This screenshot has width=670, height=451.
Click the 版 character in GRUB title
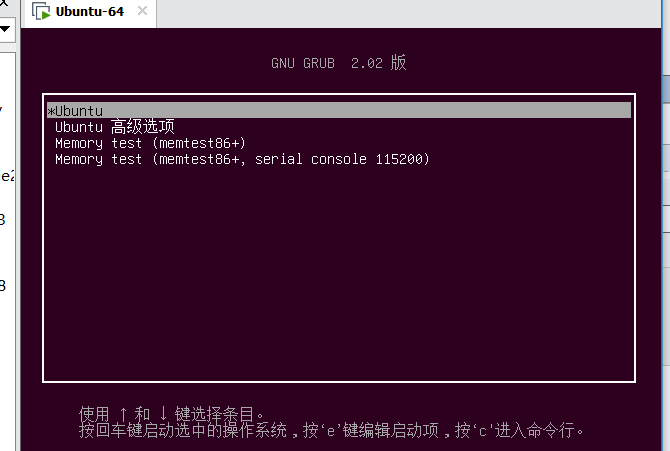[398, 63]
